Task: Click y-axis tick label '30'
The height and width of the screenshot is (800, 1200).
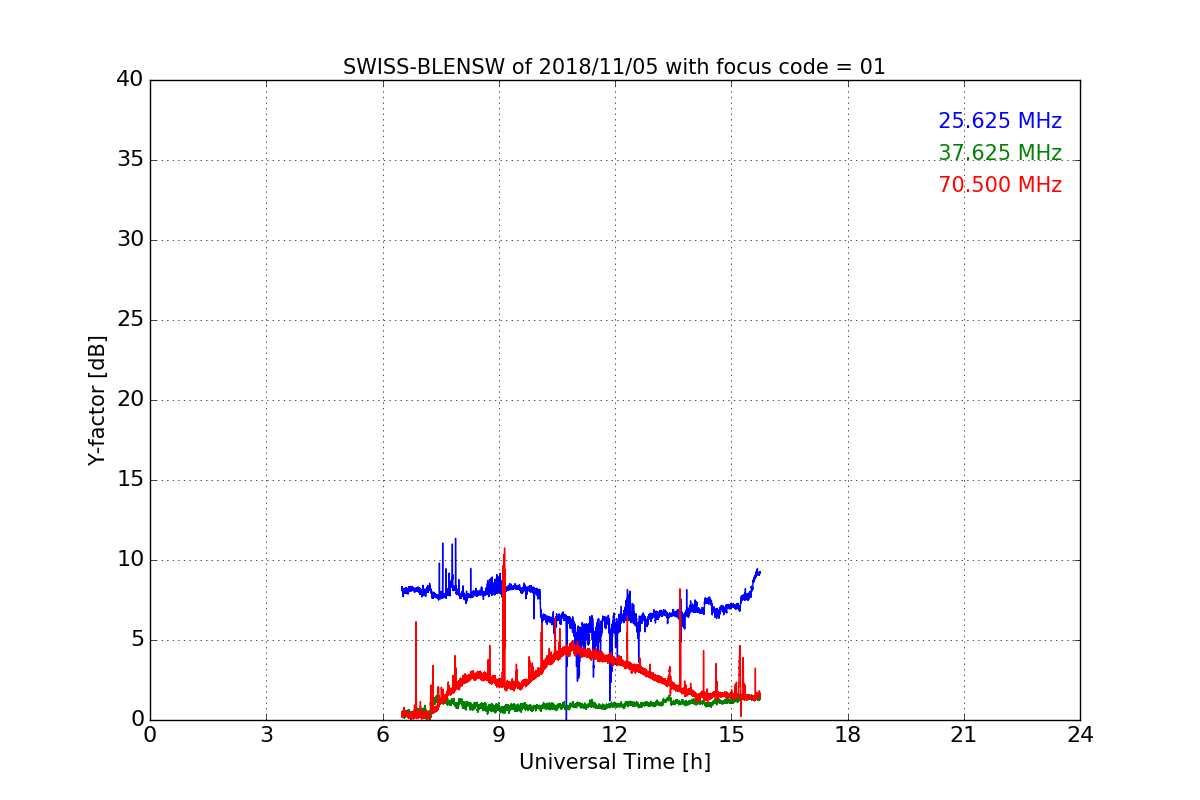Action: (x=130, y=240)
